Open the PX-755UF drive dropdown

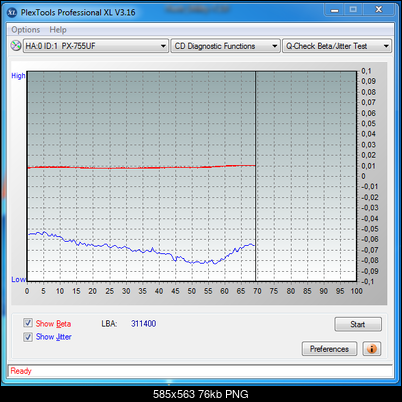click(x=95, y=46)
